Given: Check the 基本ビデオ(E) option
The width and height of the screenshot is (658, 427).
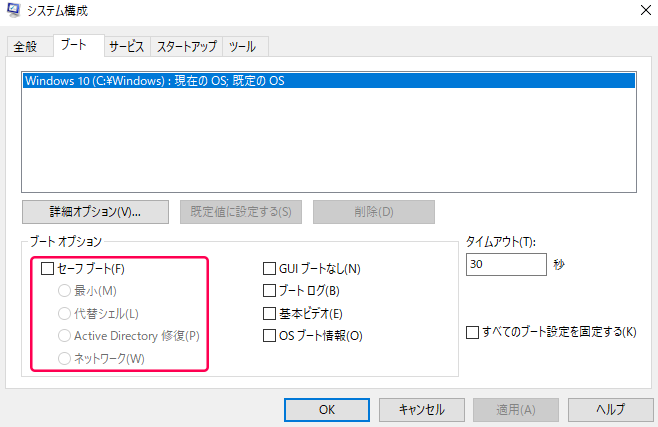Looking at the screenshot, I should (x=269, y=313).
